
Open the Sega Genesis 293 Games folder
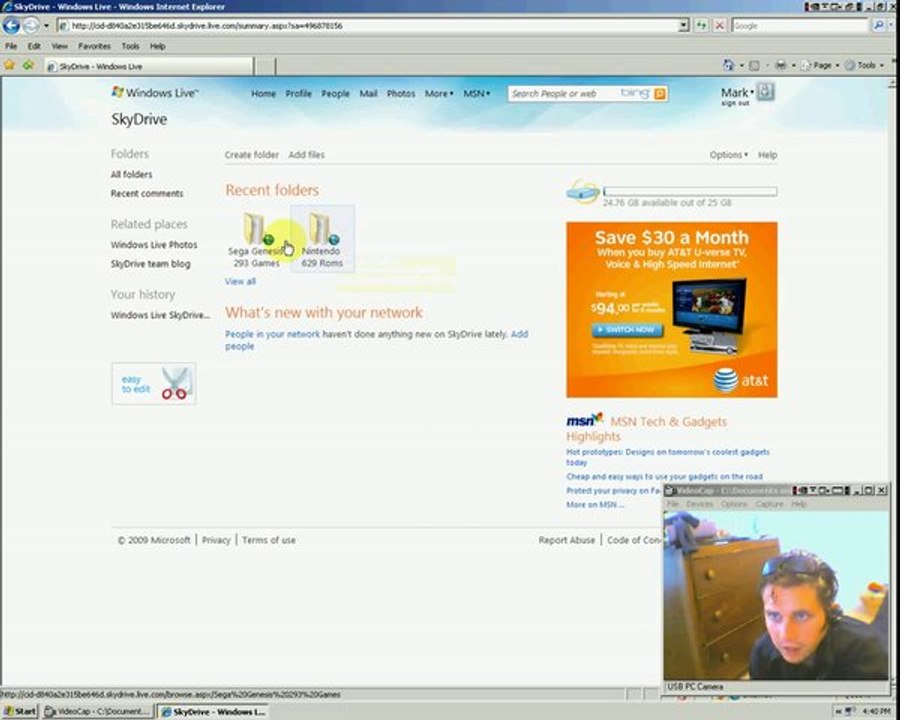point(255,240)
